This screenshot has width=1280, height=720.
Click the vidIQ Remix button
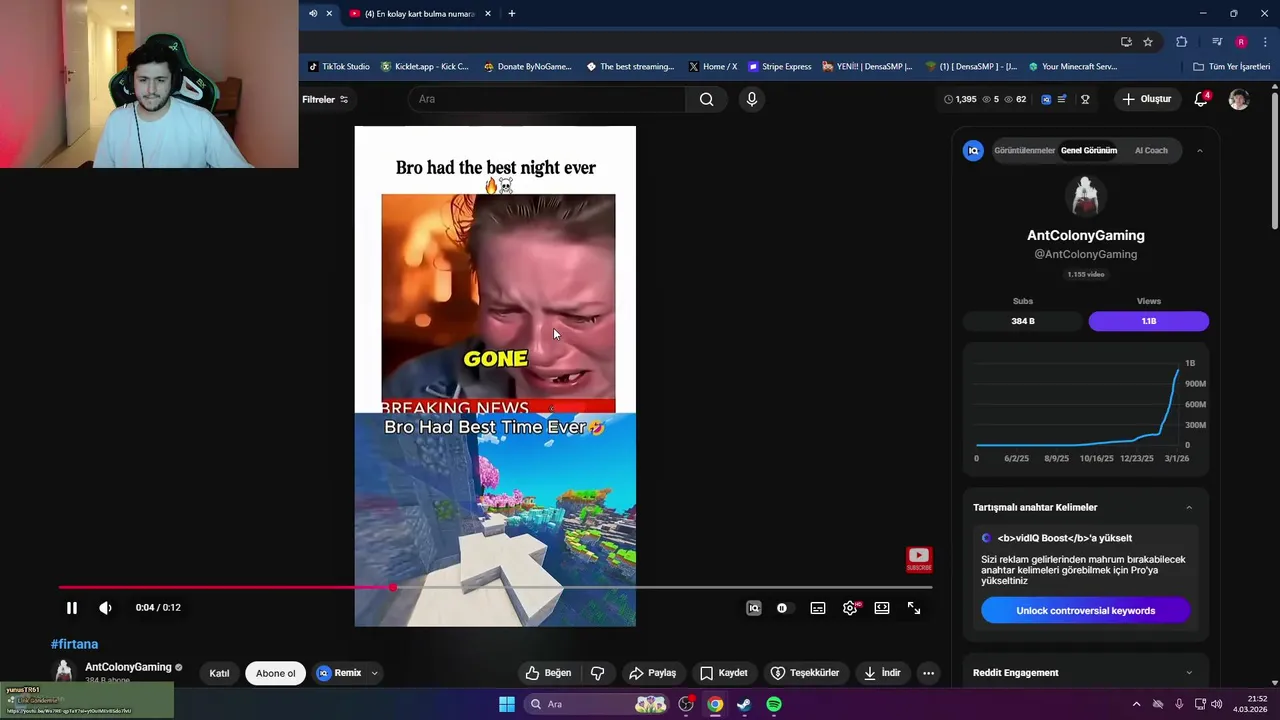tap(339, 673)
